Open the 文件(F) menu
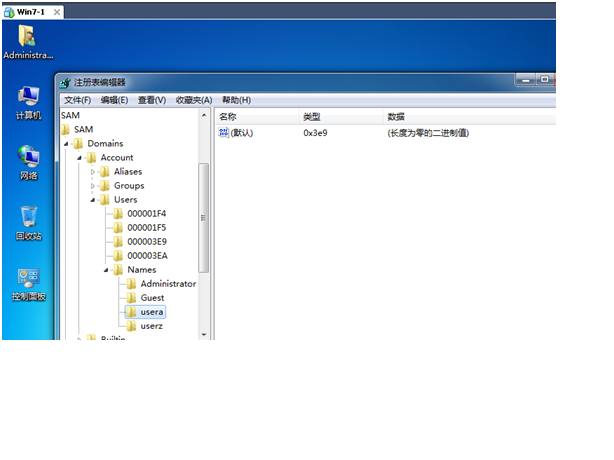Image resolution: width=614 pixels, height=460 pixels. pos(77,100)
